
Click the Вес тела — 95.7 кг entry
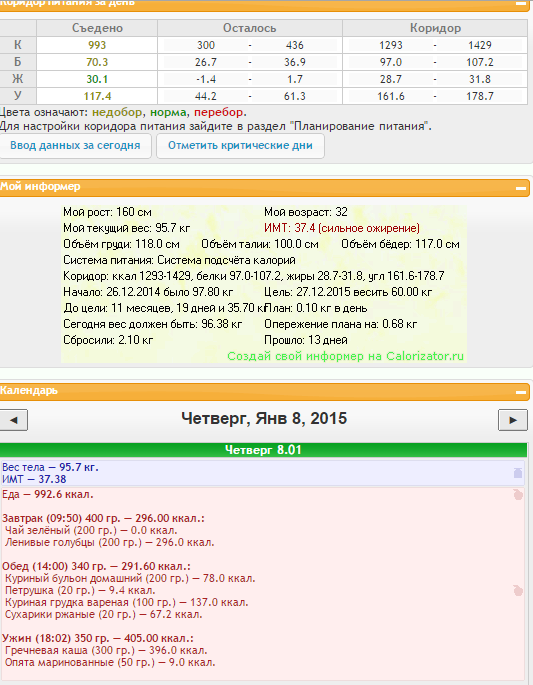(x=50, y=467)
